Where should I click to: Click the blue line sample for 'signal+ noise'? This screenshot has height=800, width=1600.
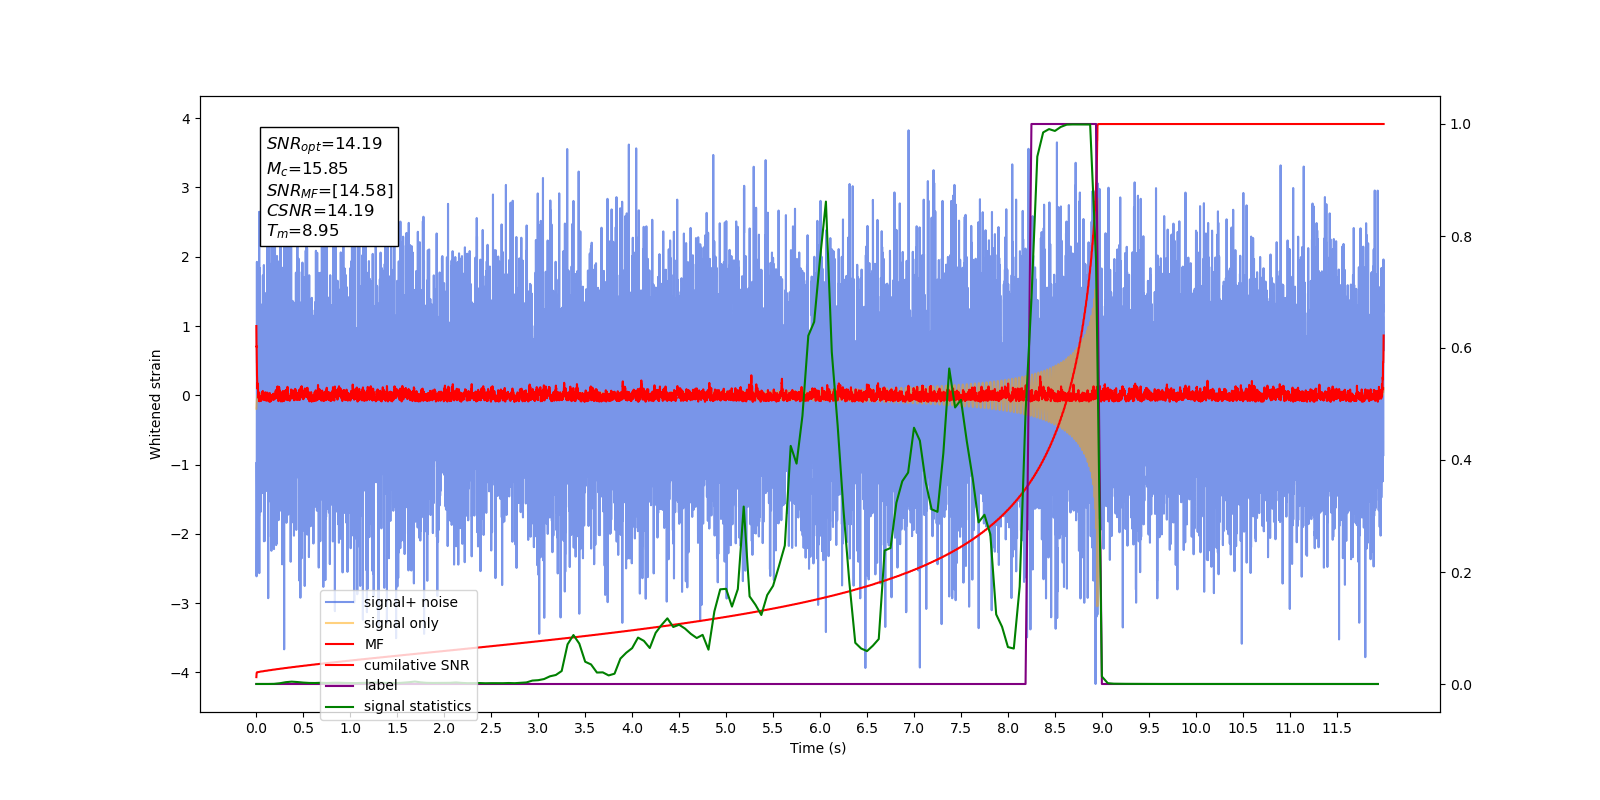(x=341, y=602)
